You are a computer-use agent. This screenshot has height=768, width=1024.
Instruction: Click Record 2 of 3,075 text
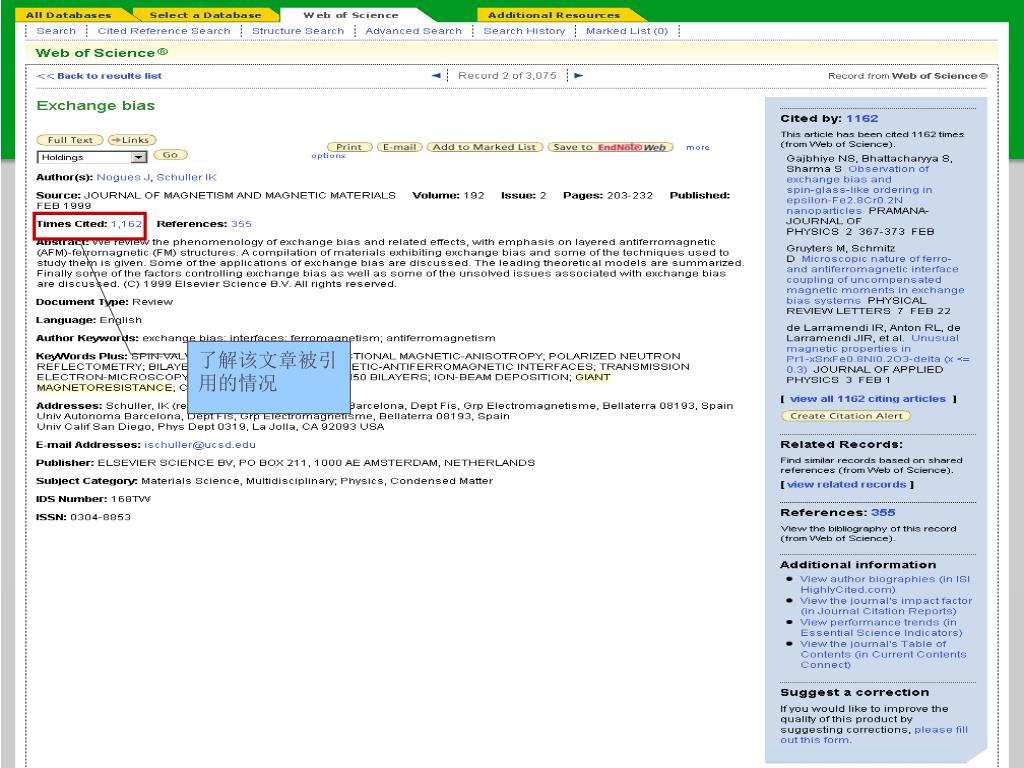pos(507,76)
